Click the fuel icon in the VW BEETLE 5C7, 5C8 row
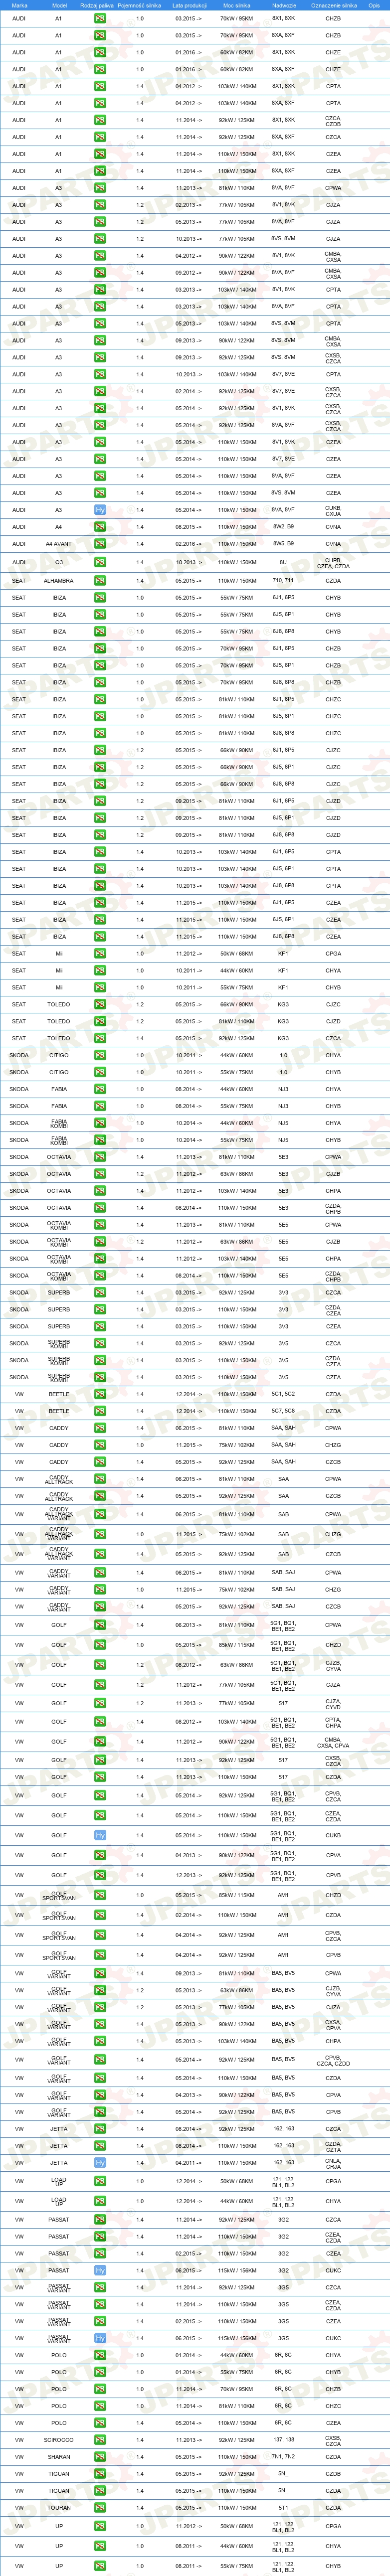Screen dimensions: 390x2576 pyautogui.click(x=100, y=1411)
